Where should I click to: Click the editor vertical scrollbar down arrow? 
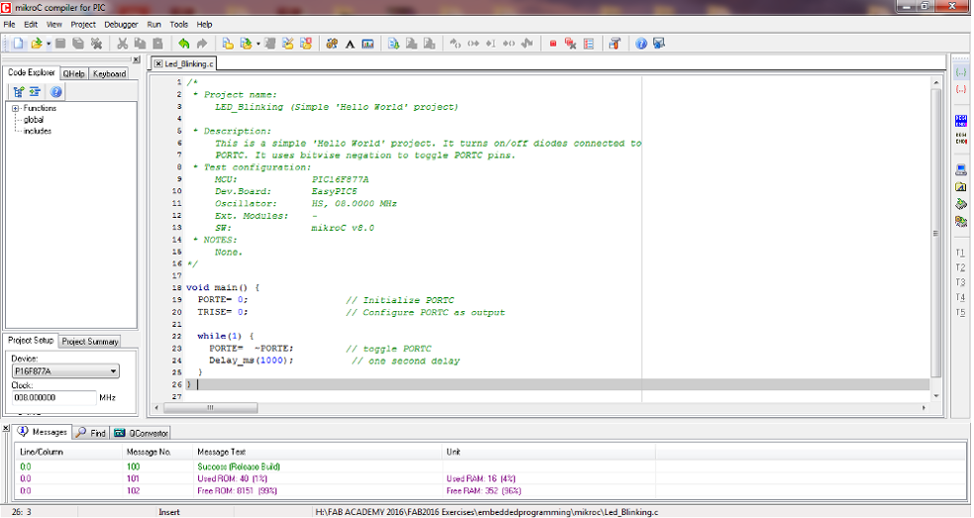[935, 396]
